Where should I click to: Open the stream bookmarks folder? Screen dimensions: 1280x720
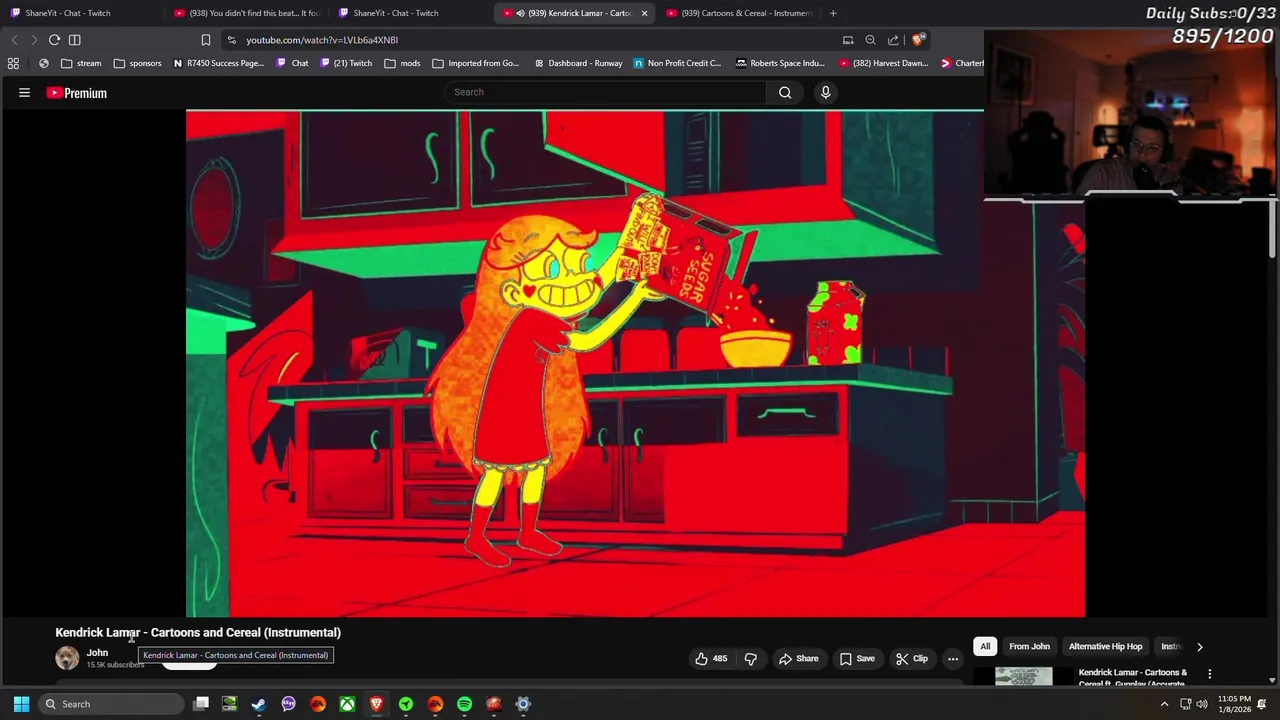coord(81,63)
